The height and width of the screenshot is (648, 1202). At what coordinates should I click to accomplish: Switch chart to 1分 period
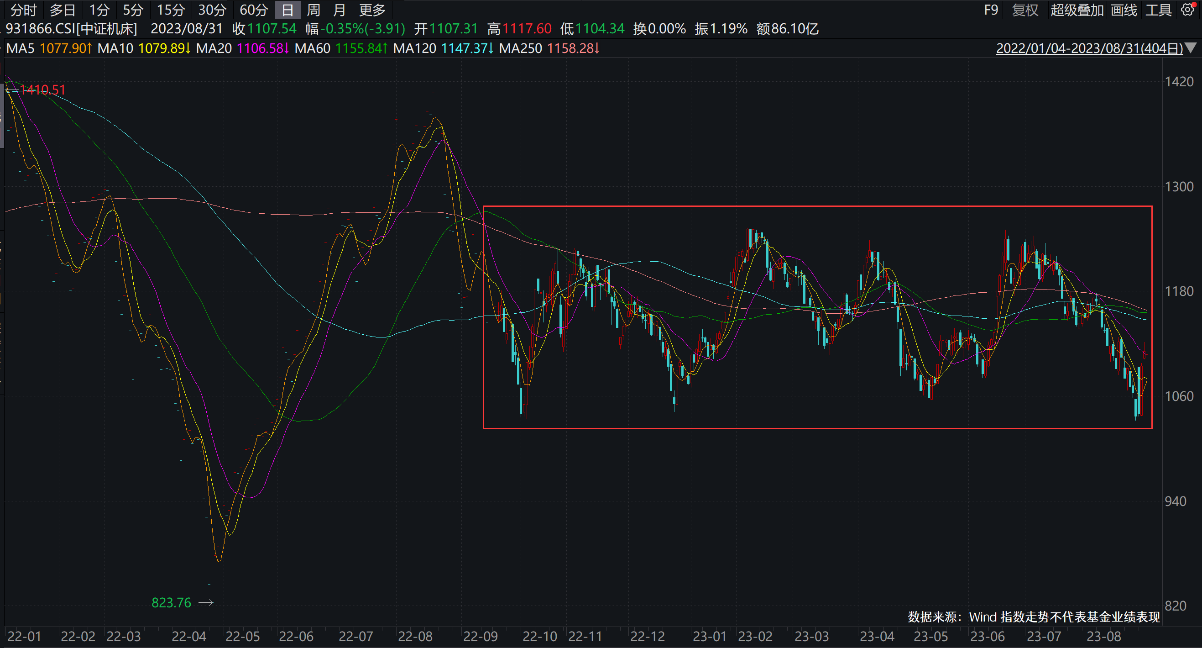(99, 10)
